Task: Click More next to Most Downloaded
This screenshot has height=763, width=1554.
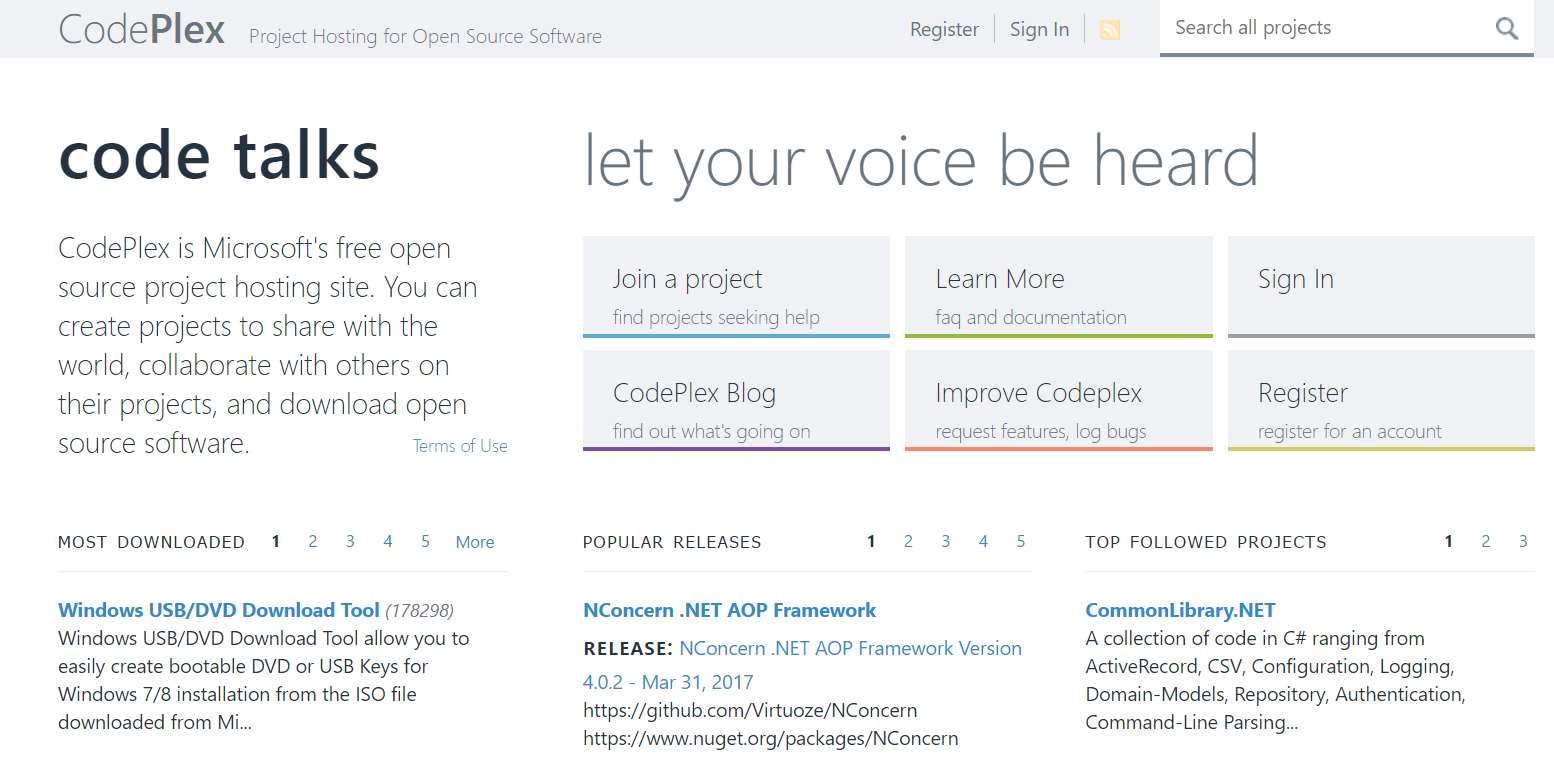Action: (475, 542)
